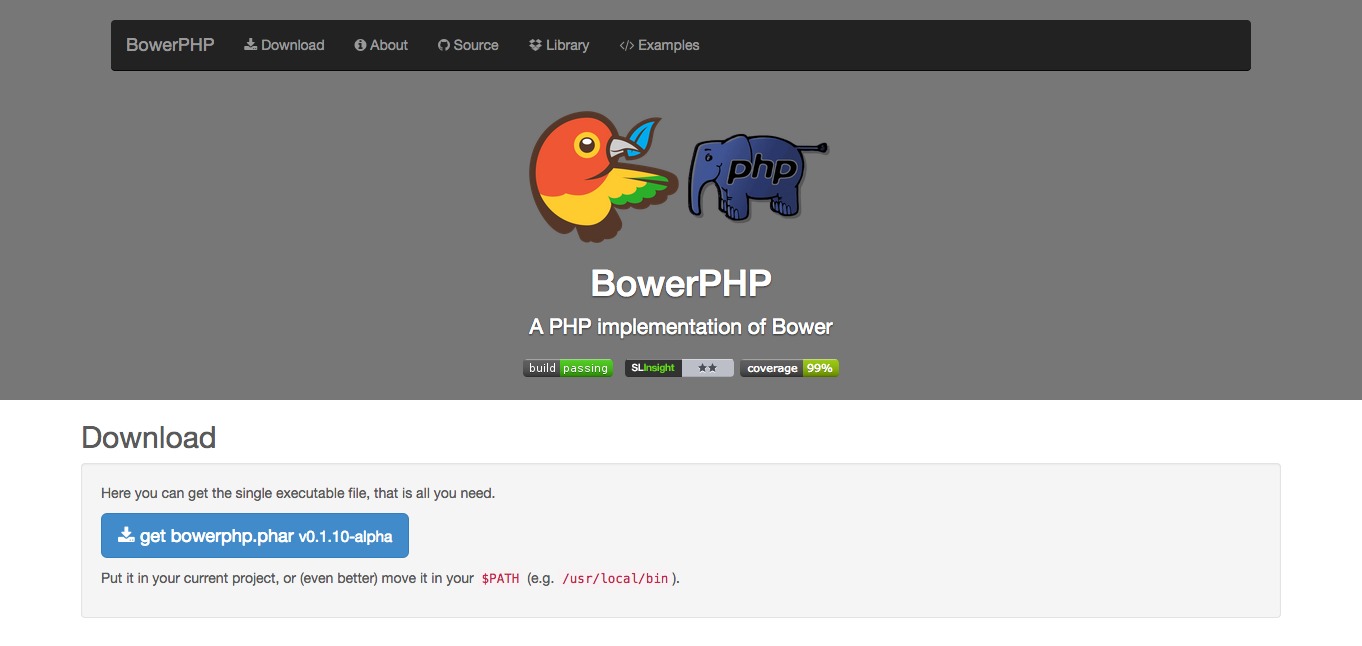Click the code brackets icon beside Examples
The height and width of the screenshot is (646, 1362).
point(627,45)
